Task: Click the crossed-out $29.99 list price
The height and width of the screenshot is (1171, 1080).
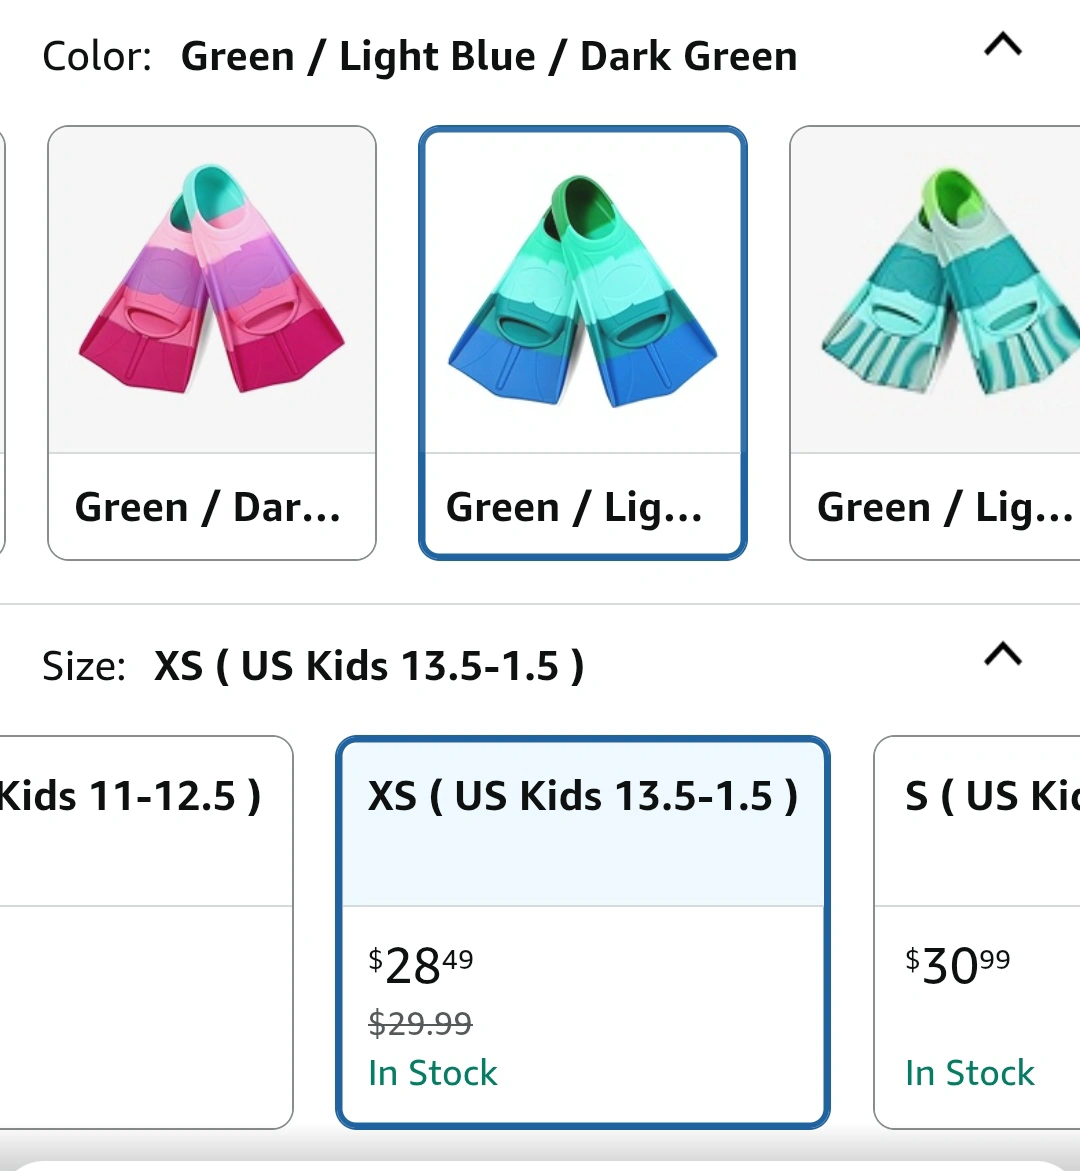Action: pos(420,1023)
